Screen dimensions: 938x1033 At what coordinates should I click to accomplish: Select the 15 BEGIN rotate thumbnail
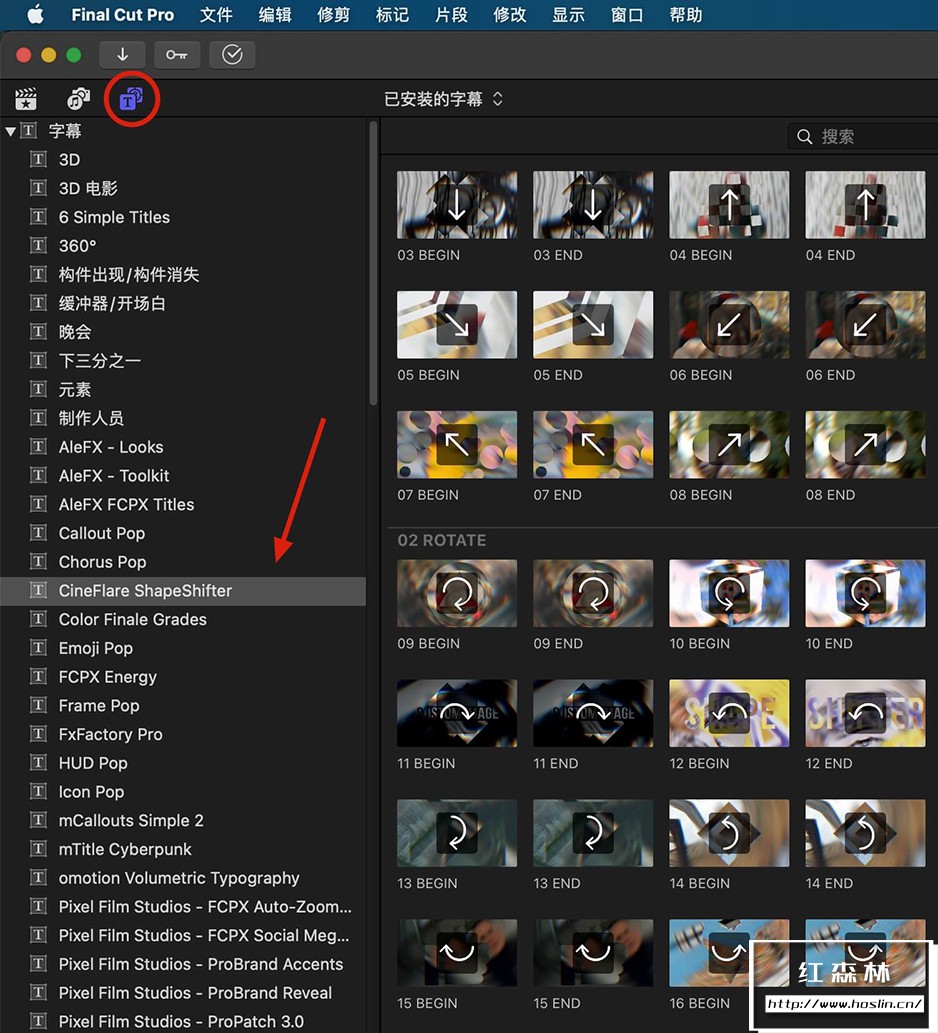coord(456,953)
